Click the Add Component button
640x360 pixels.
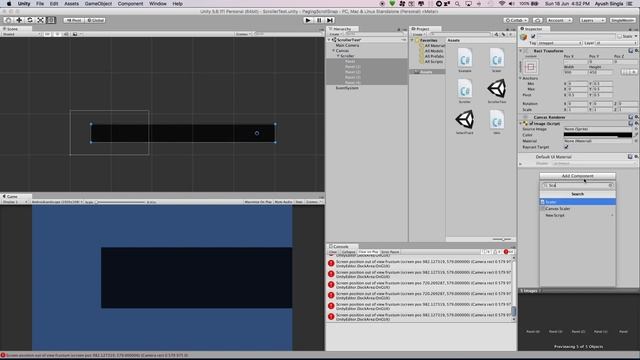[x=577, y=176]
